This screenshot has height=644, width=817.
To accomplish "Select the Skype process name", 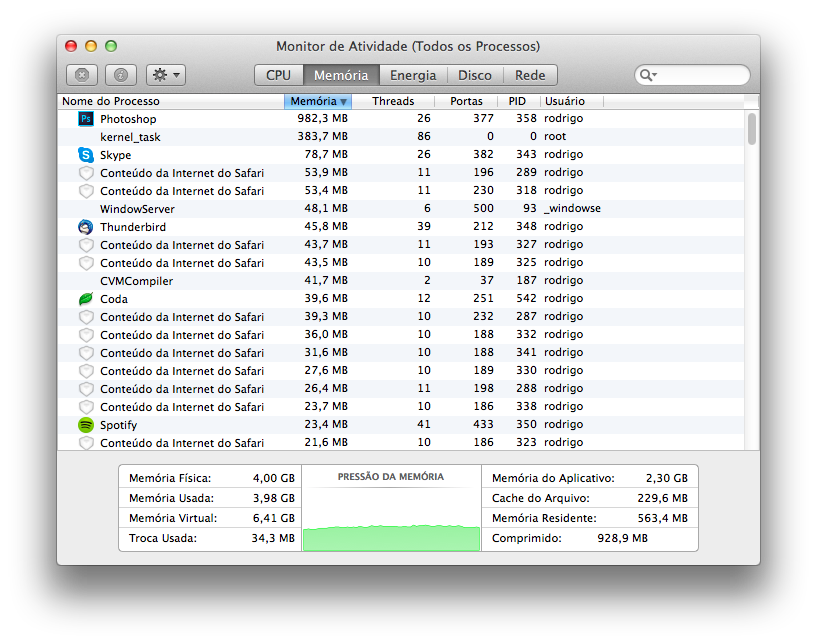I will tap(116, 155).
